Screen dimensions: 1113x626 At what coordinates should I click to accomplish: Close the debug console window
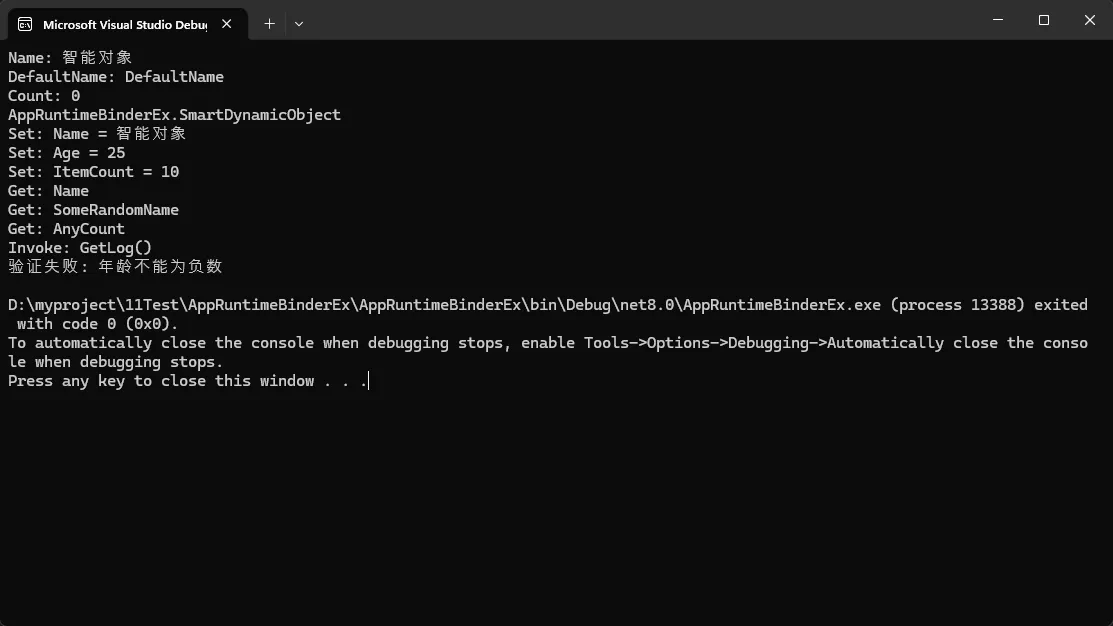tap(1089, 20)
